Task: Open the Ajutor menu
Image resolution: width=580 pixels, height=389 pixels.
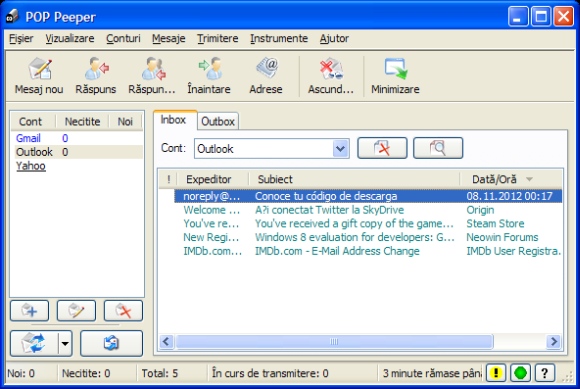Action: click(x=334, y=38)
